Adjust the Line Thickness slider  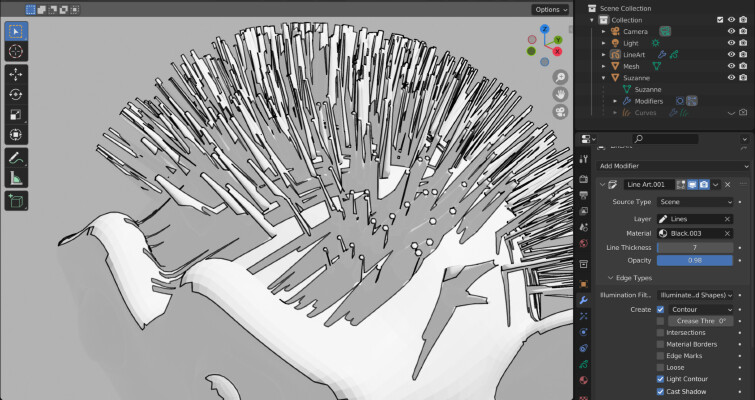coord(695,247)
